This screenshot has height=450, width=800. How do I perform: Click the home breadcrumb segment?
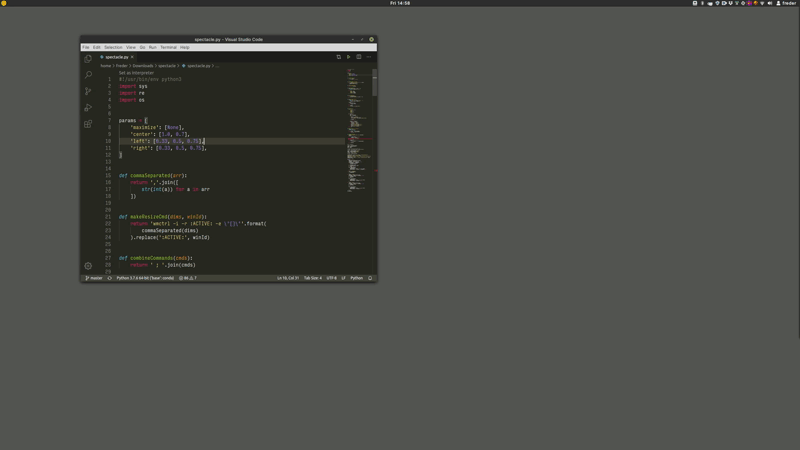tap(106, 66)
